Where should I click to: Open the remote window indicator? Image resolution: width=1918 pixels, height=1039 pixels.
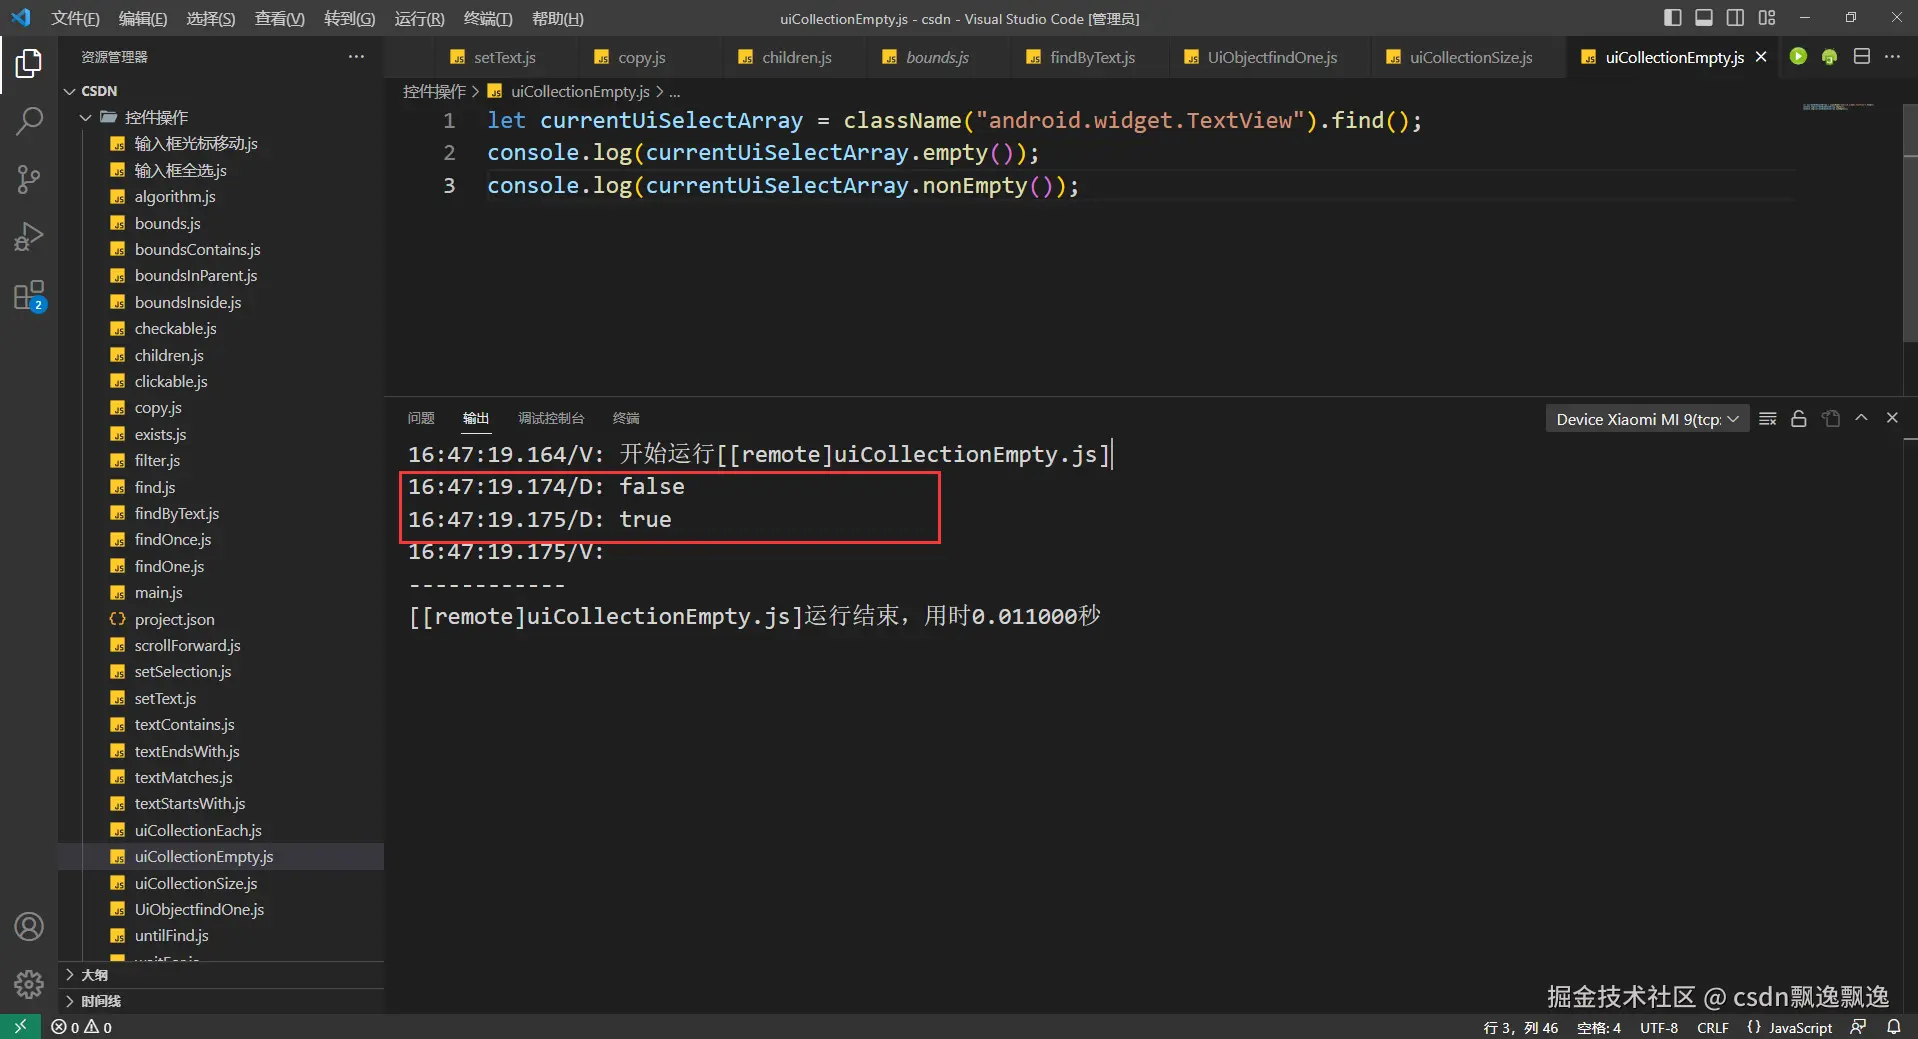tap(20, 1027)
